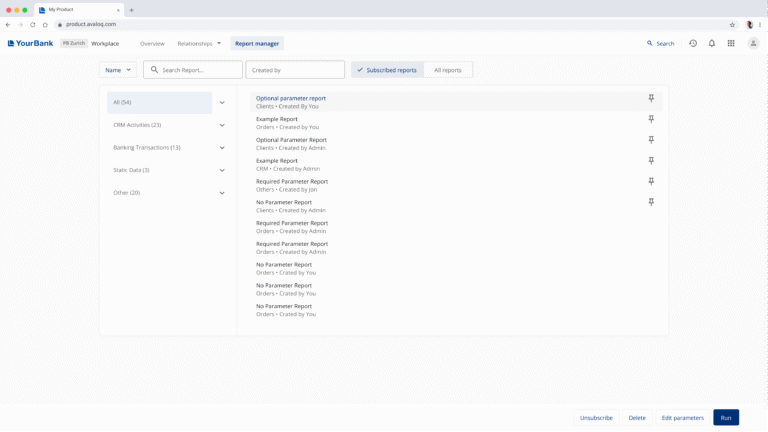Click the Unsubscribe button

596,418
